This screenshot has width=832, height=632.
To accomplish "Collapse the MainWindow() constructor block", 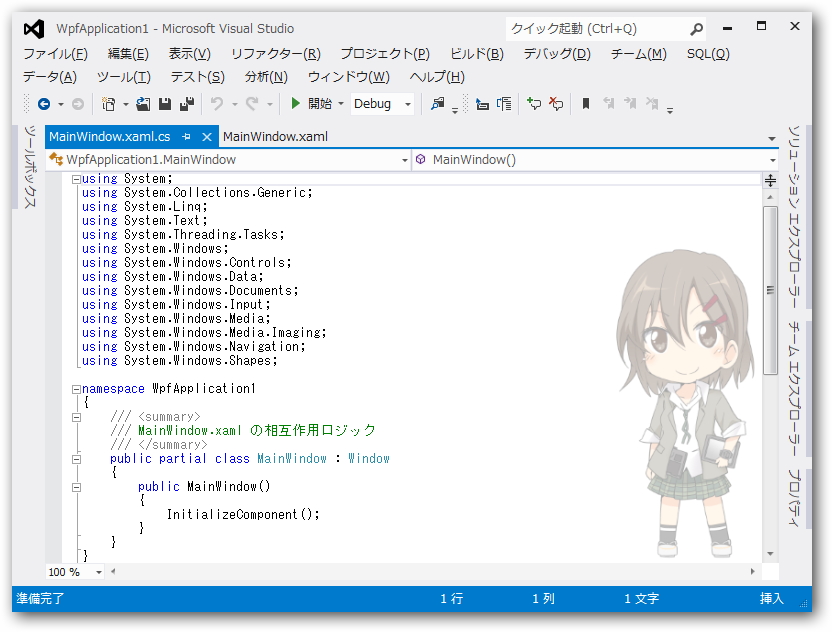I will [x=76, y=488].
